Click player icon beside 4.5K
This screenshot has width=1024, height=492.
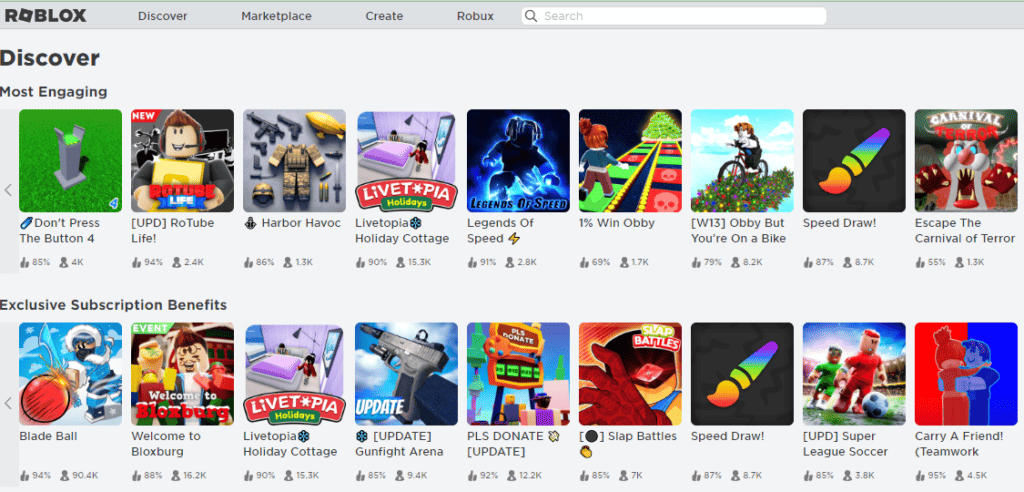pyautogui.click(x=960, y=476)
